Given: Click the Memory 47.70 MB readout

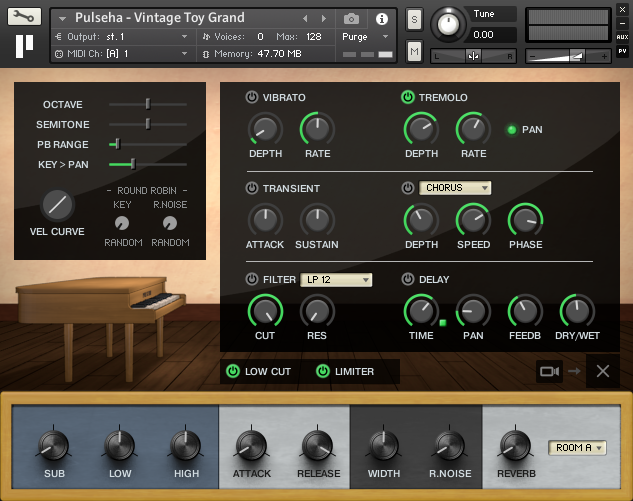Looking at the screenshot, I should pos(258,54).
